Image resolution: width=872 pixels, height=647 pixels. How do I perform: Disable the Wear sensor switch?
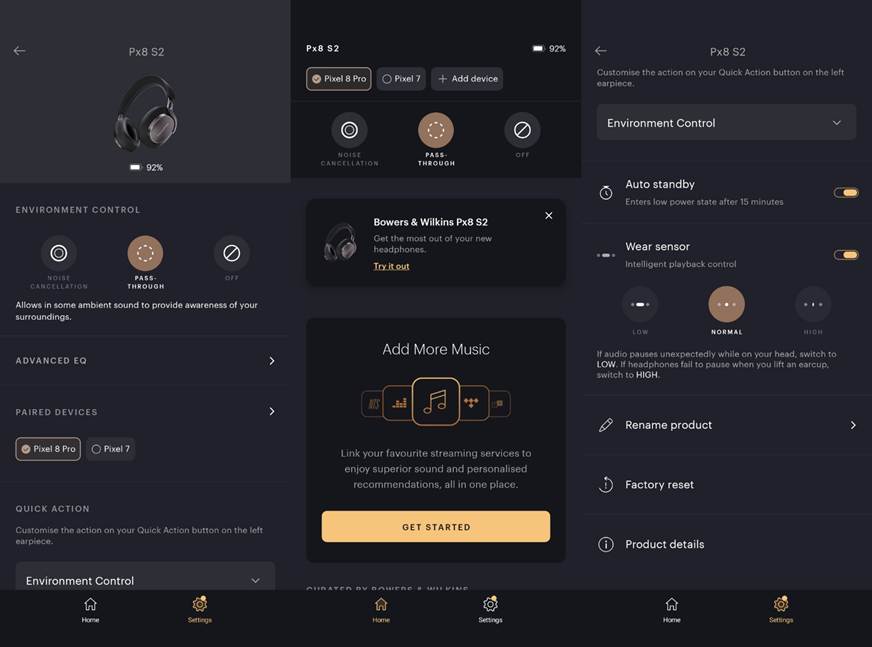[x=846, y=255]
